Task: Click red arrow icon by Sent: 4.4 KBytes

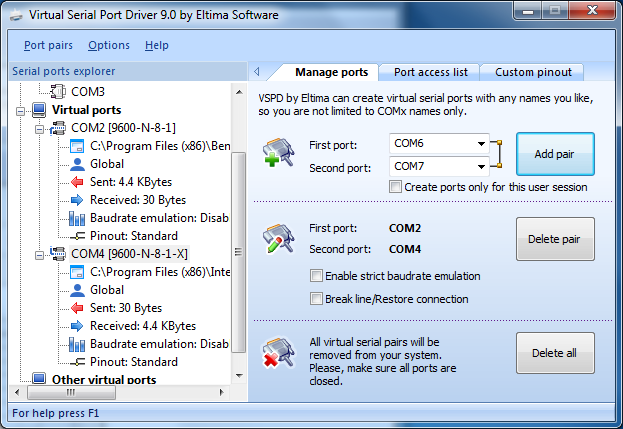Action: (x=77, y=182)
